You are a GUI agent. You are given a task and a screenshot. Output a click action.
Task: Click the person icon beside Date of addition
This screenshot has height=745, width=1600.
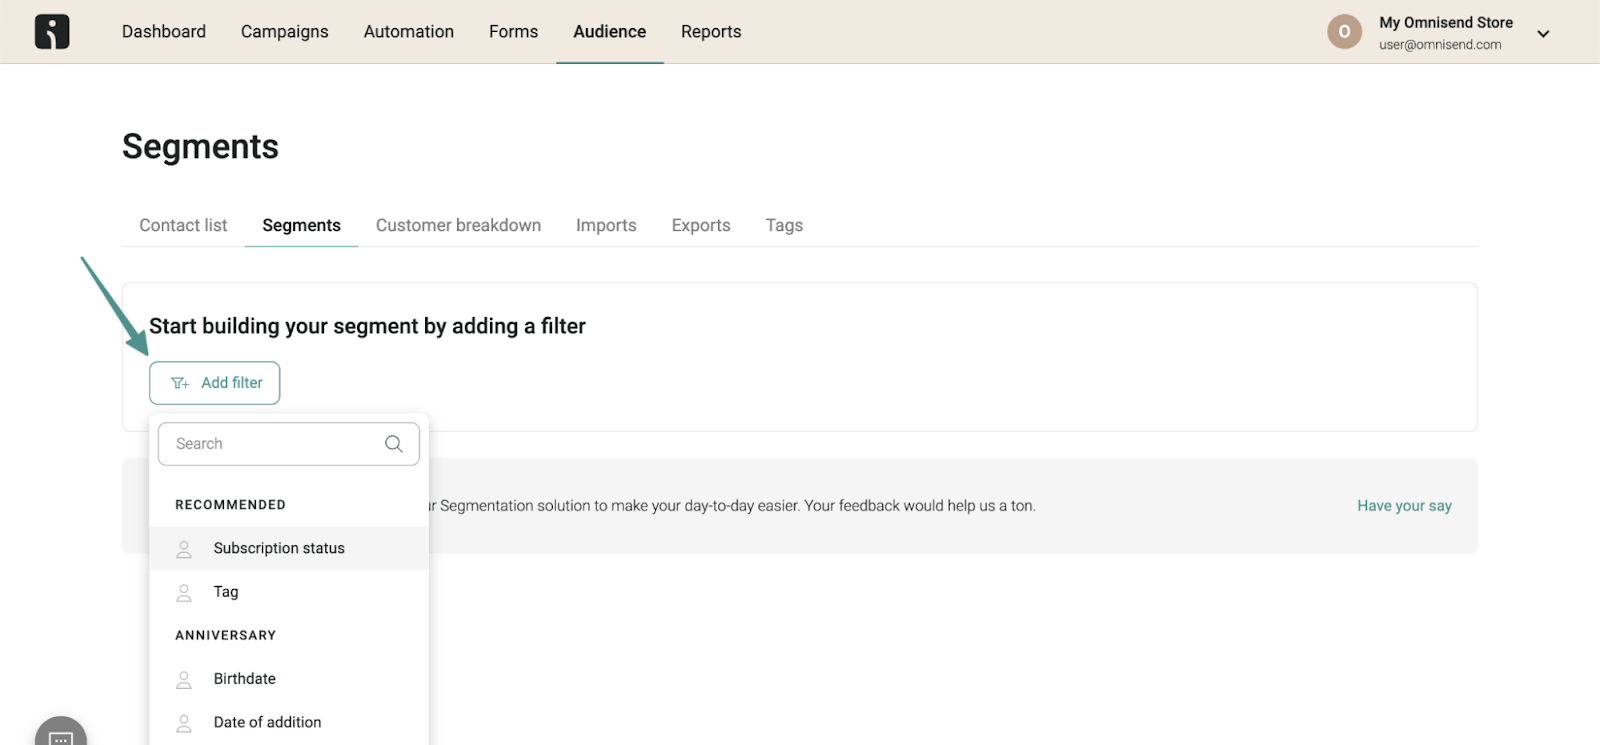click(x=184, y=723)
